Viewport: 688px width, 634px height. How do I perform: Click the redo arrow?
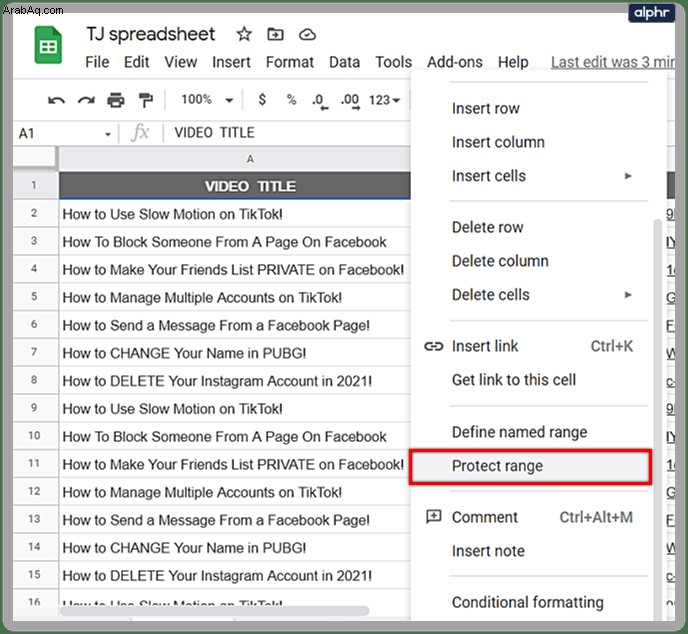click(x=86, y=100)
